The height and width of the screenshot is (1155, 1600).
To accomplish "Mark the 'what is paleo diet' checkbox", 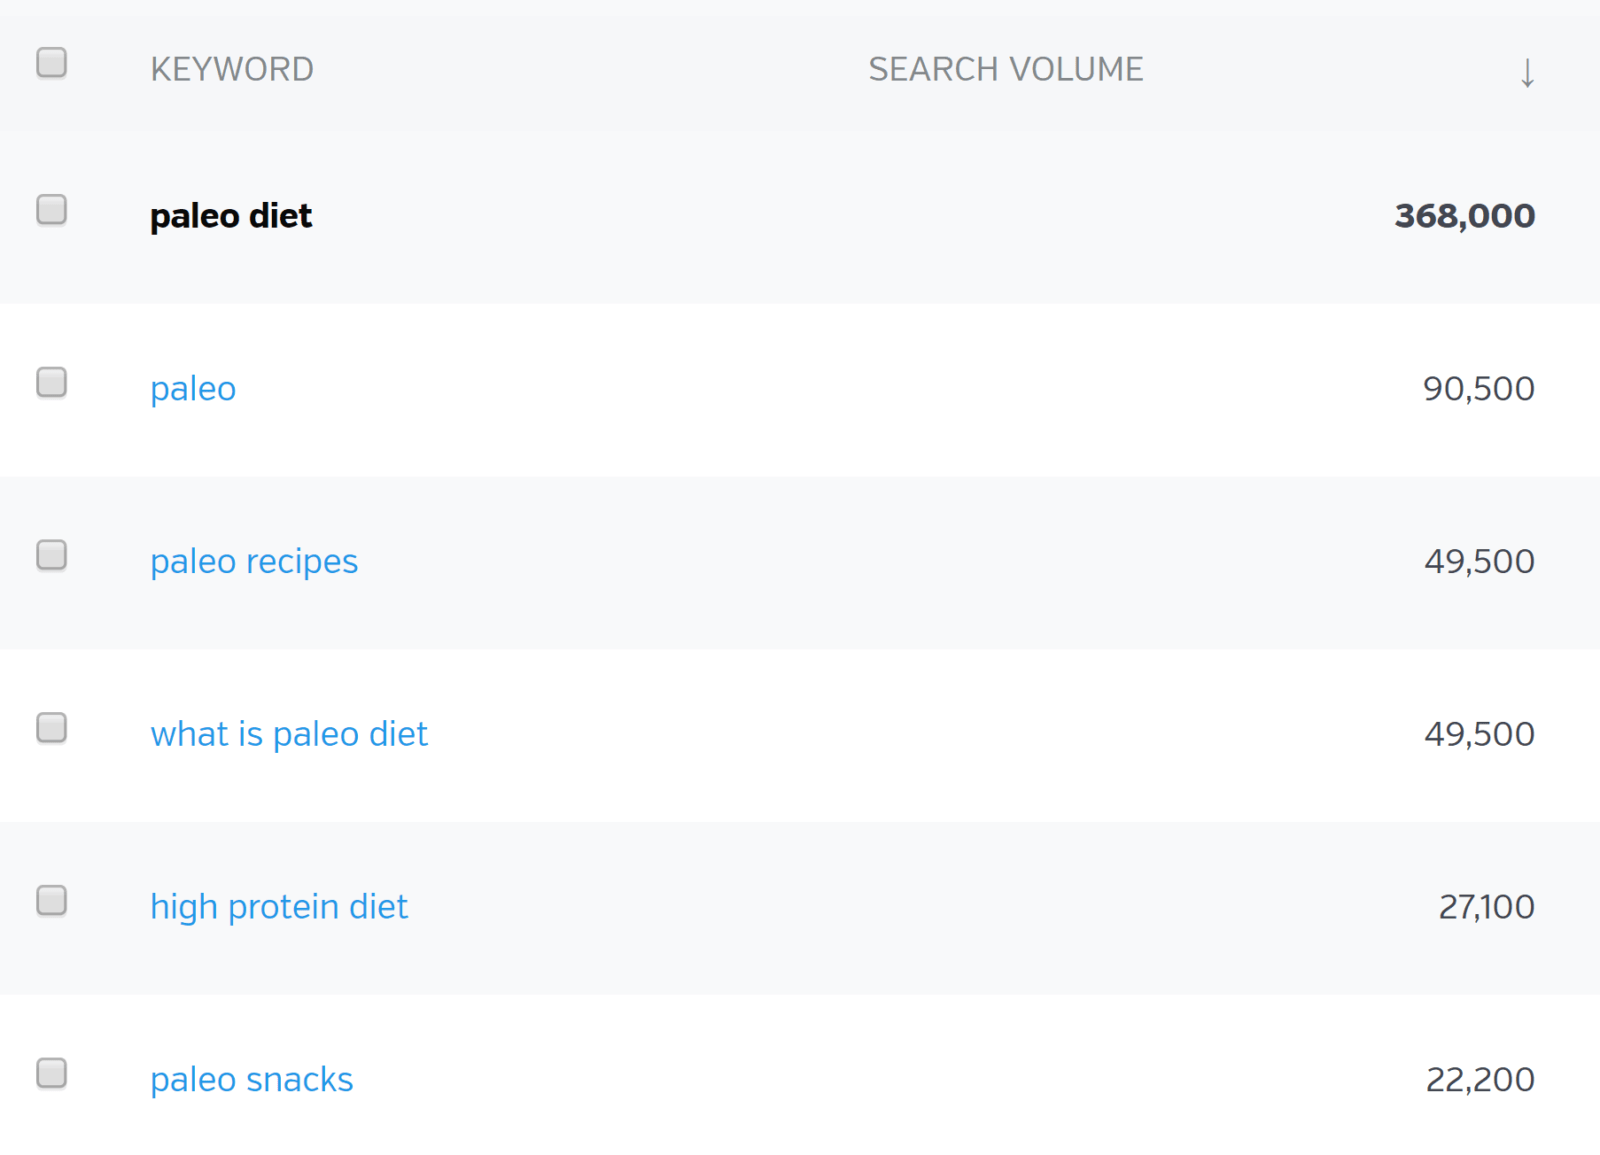I will coord(52,728).
